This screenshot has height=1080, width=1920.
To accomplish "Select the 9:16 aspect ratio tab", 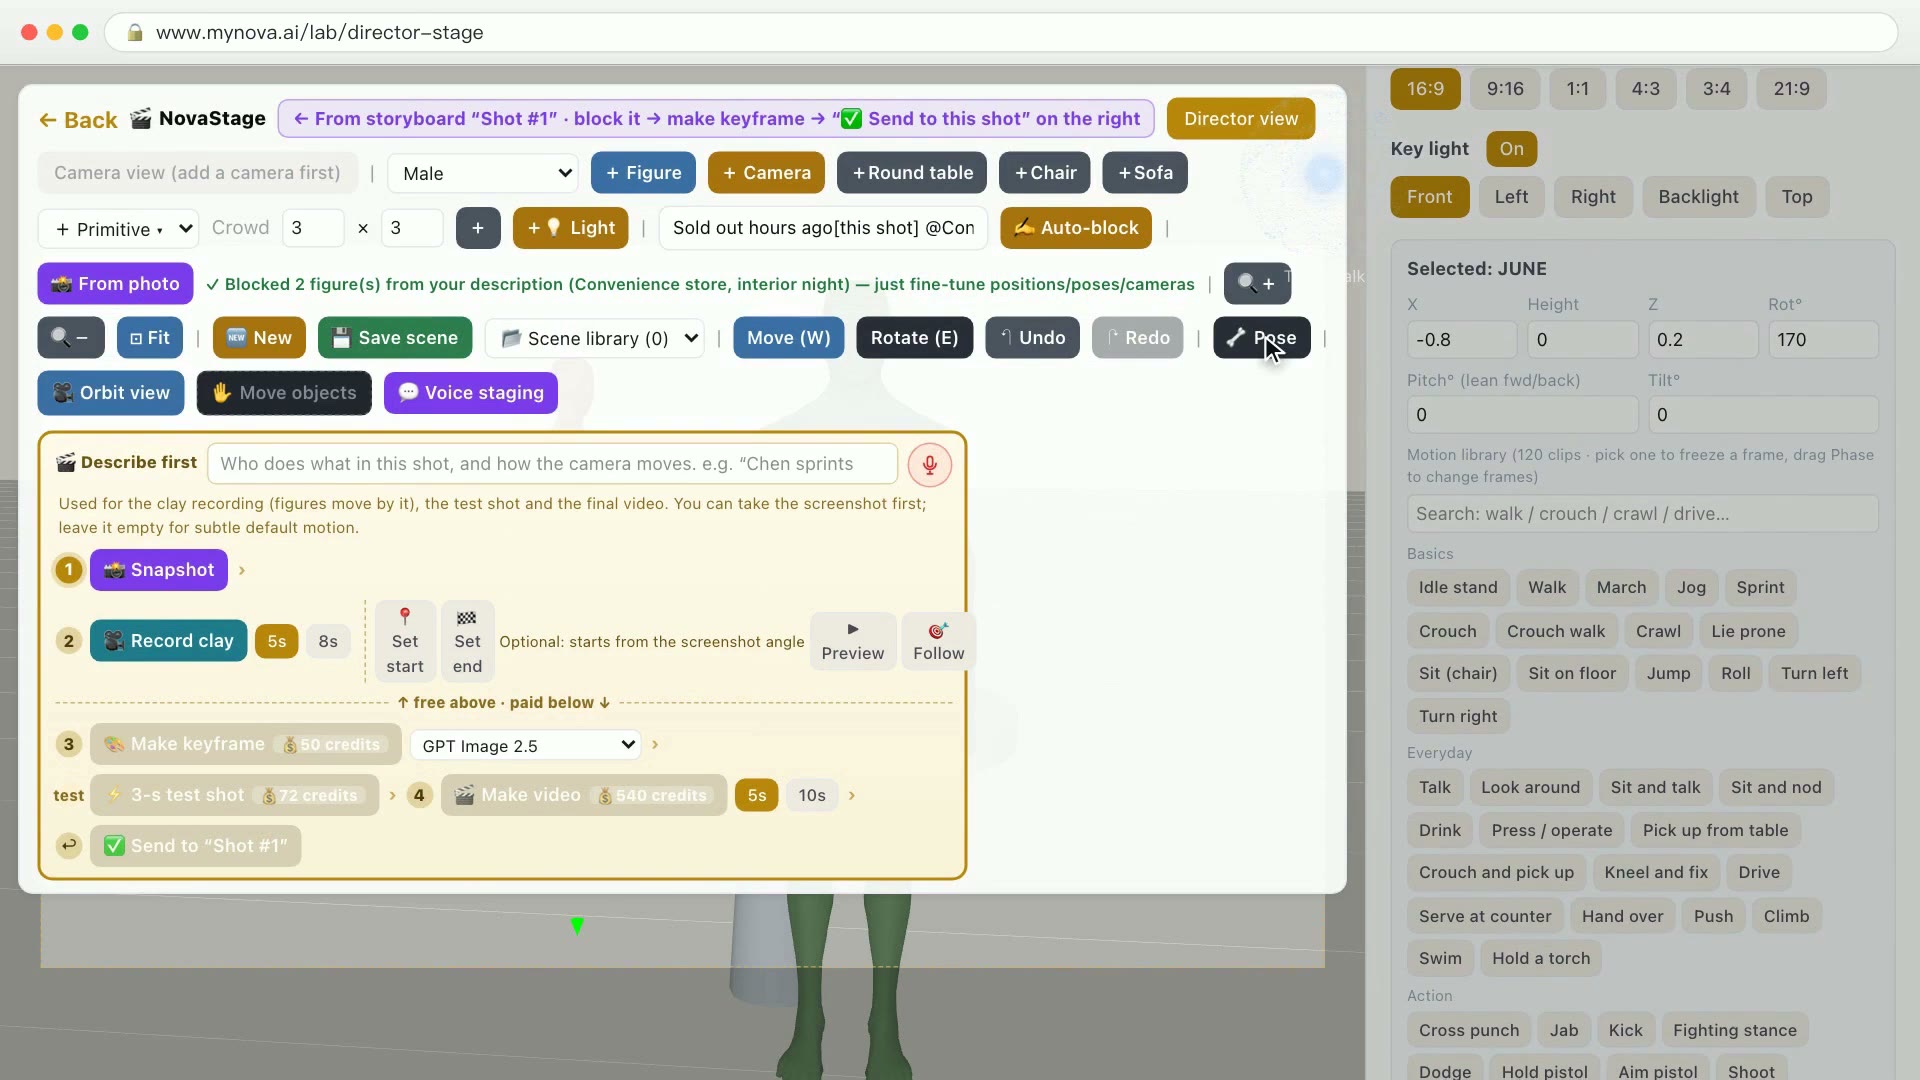I will [x=1505, y=89].
